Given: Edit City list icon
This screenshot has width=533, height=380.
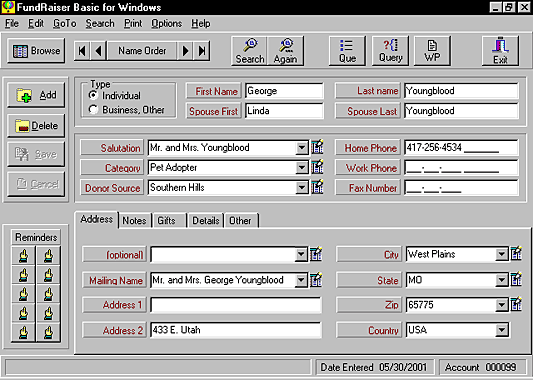Looking at the screenshot, I should point(516,254).
